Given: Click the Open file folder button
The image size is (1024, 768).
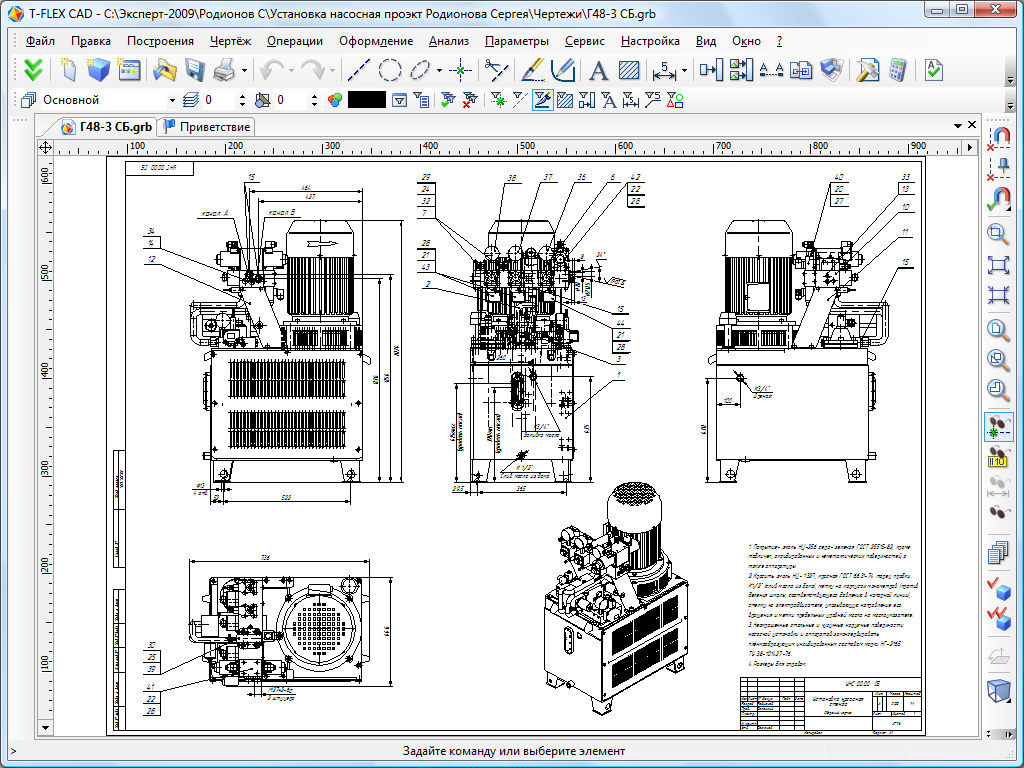Looking at the screenshot, I should point(163,70).
